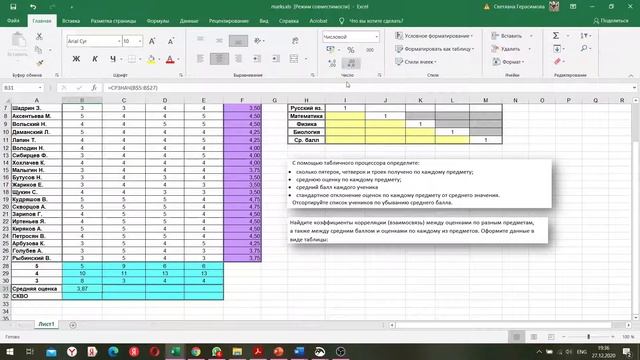Click the ribbon display options icon
640x360 pixels.
tap(573, 7)
